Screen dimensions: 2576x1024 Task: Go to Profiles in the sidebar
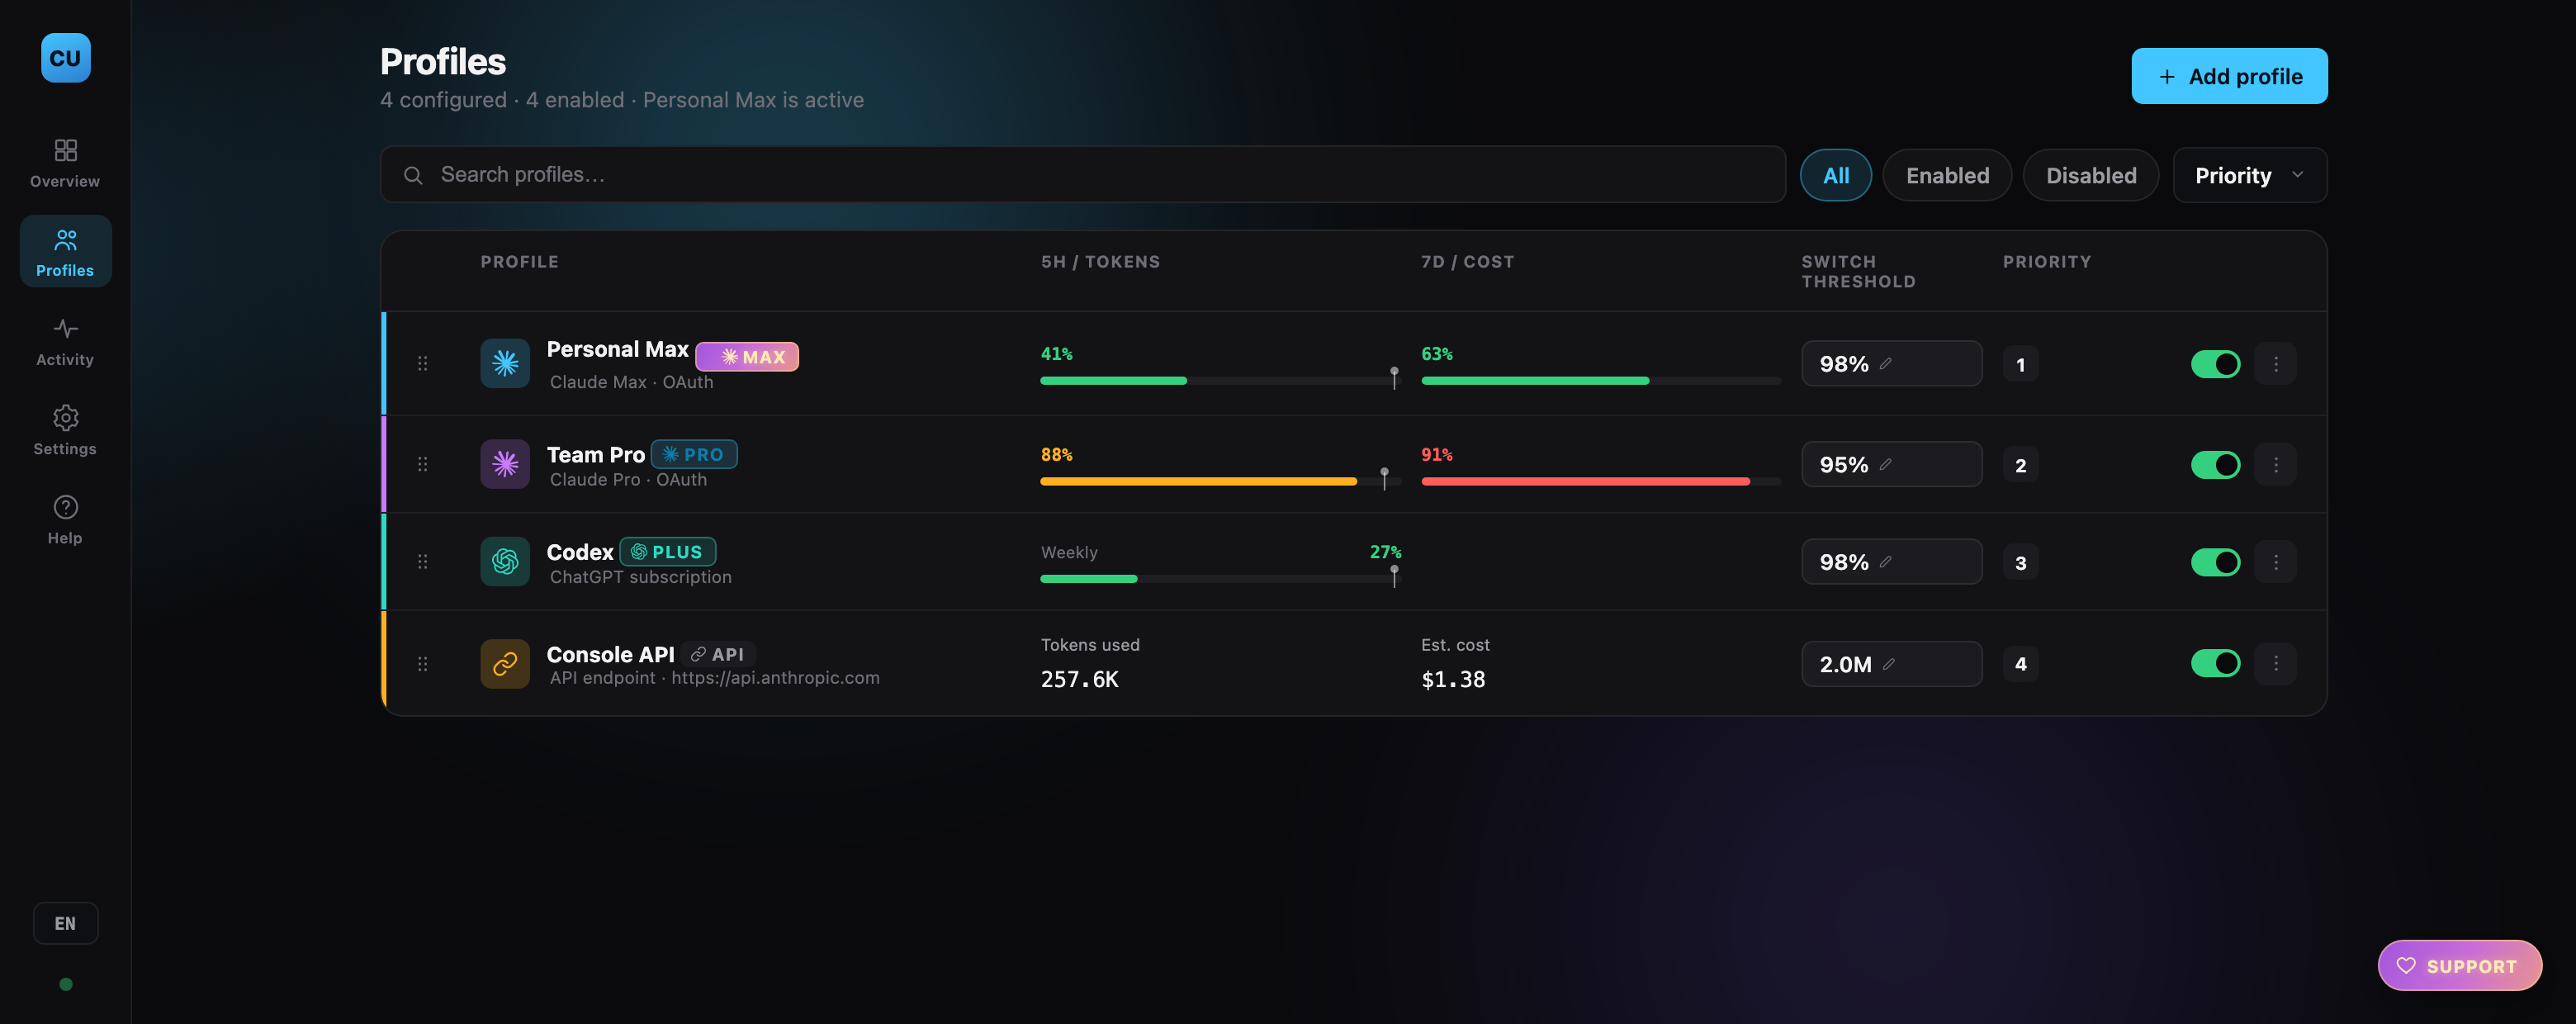pos(65,252)
